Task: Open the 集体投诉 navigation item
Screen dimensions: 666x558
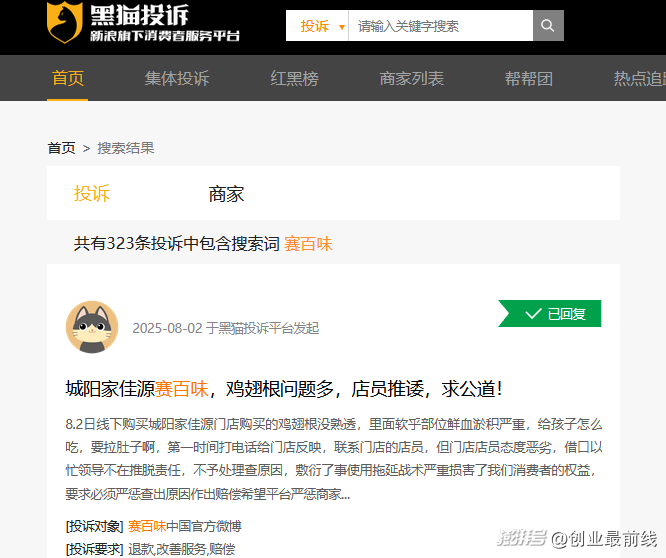Action: pyautogui.click(x=177, y=78)
